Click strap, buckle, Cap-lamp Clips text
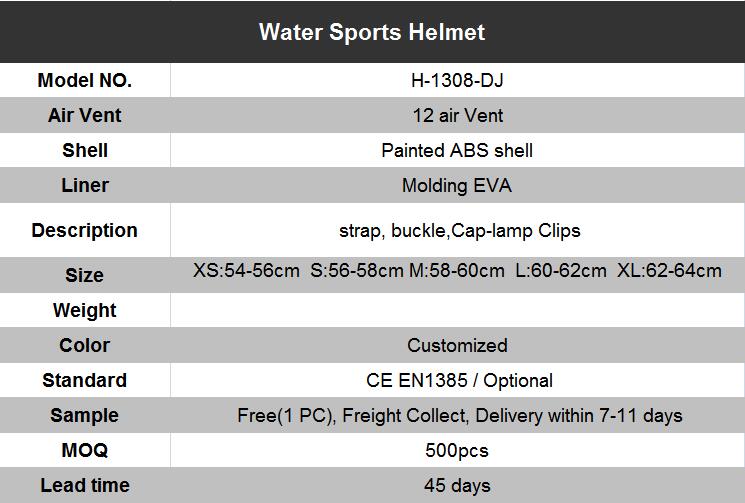Viewport: 745px width, 503px height. coord(460,231)
